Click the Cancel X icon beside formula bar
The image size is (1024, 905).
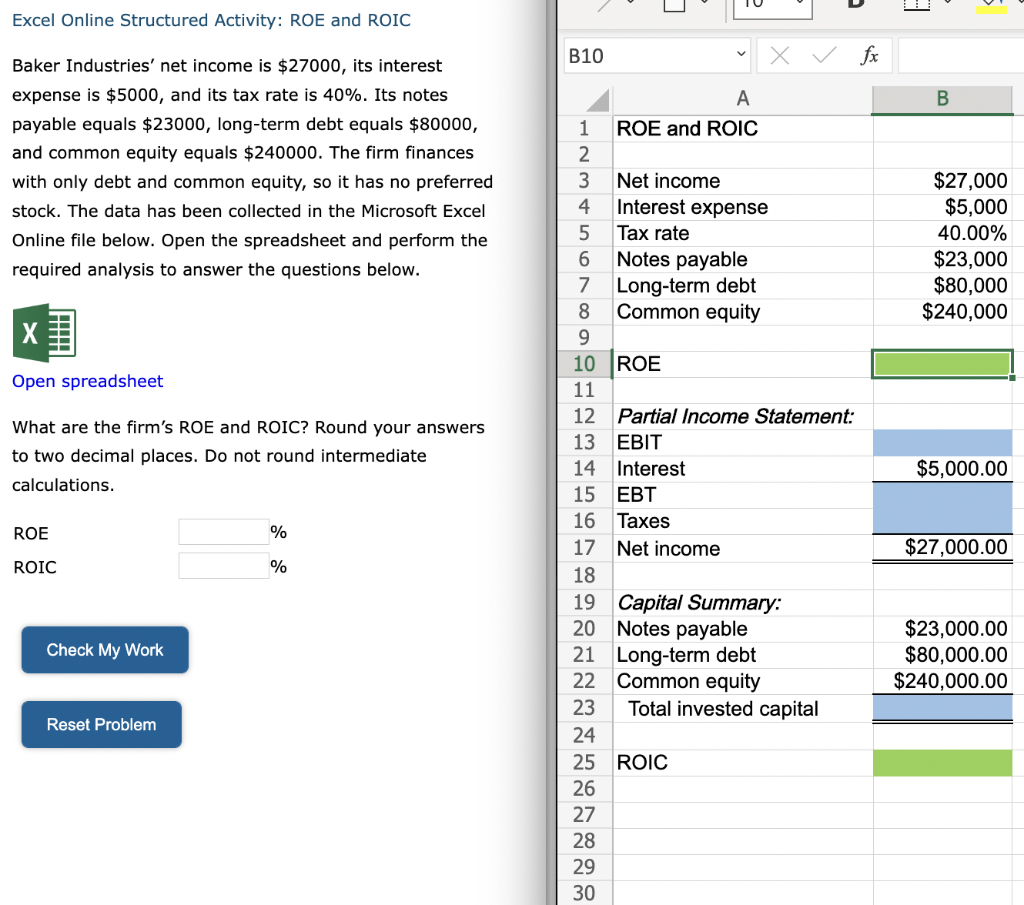pos(779,56)
